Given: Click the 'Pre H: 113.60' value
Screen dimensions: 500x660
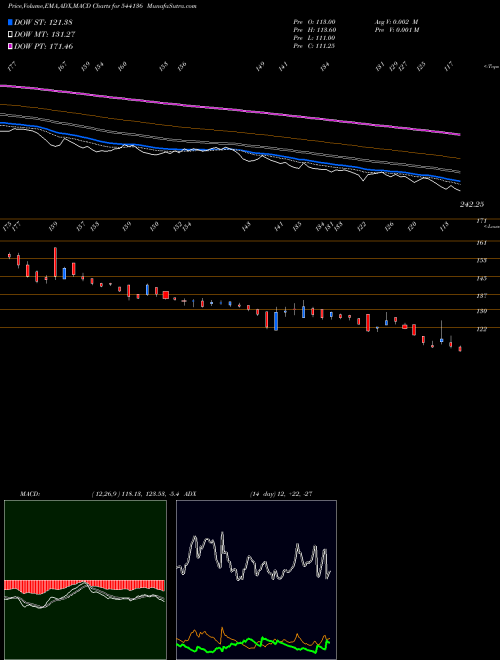Looking at the screenshot, I should 314,30.
